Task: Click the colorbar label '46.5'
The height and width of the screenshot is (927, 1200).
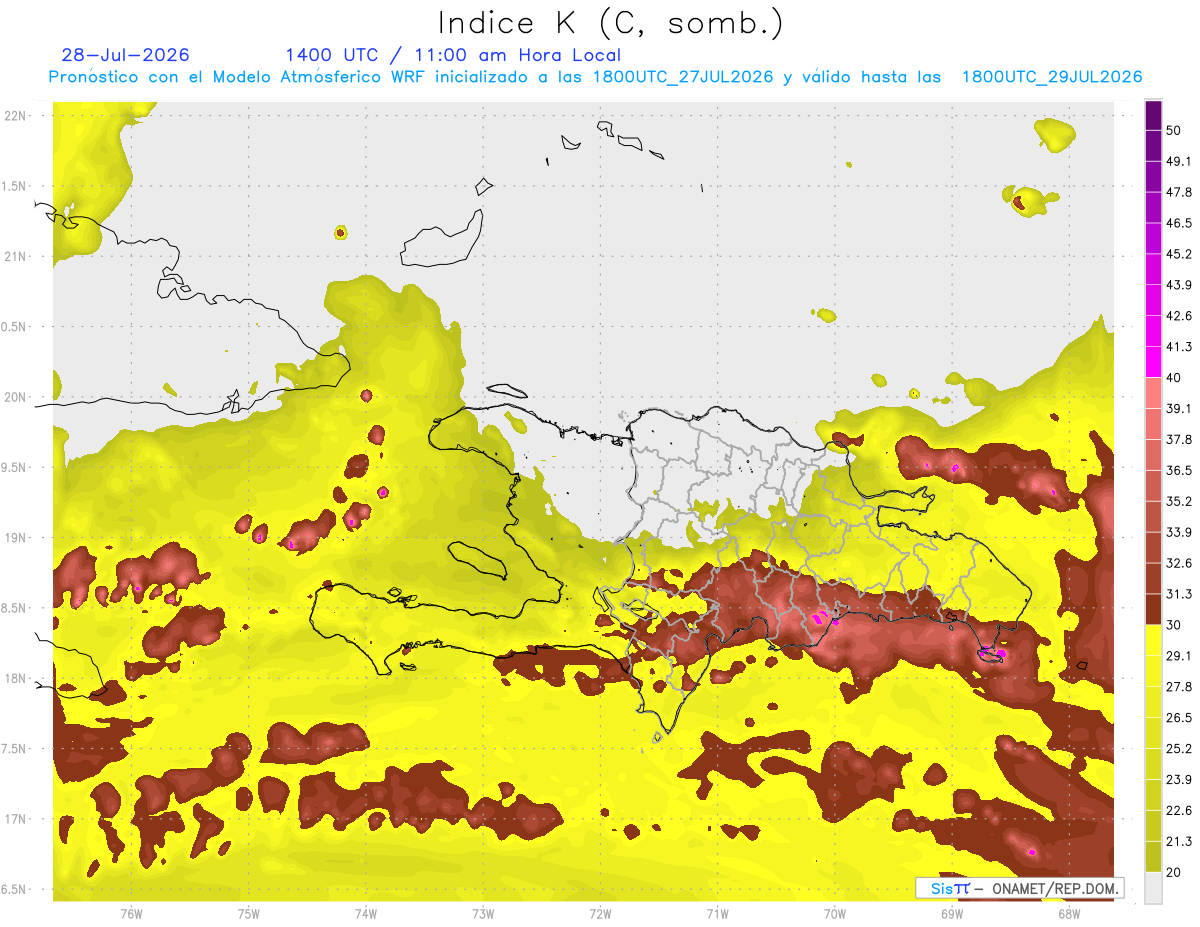Action: (x=1179, y=224)
